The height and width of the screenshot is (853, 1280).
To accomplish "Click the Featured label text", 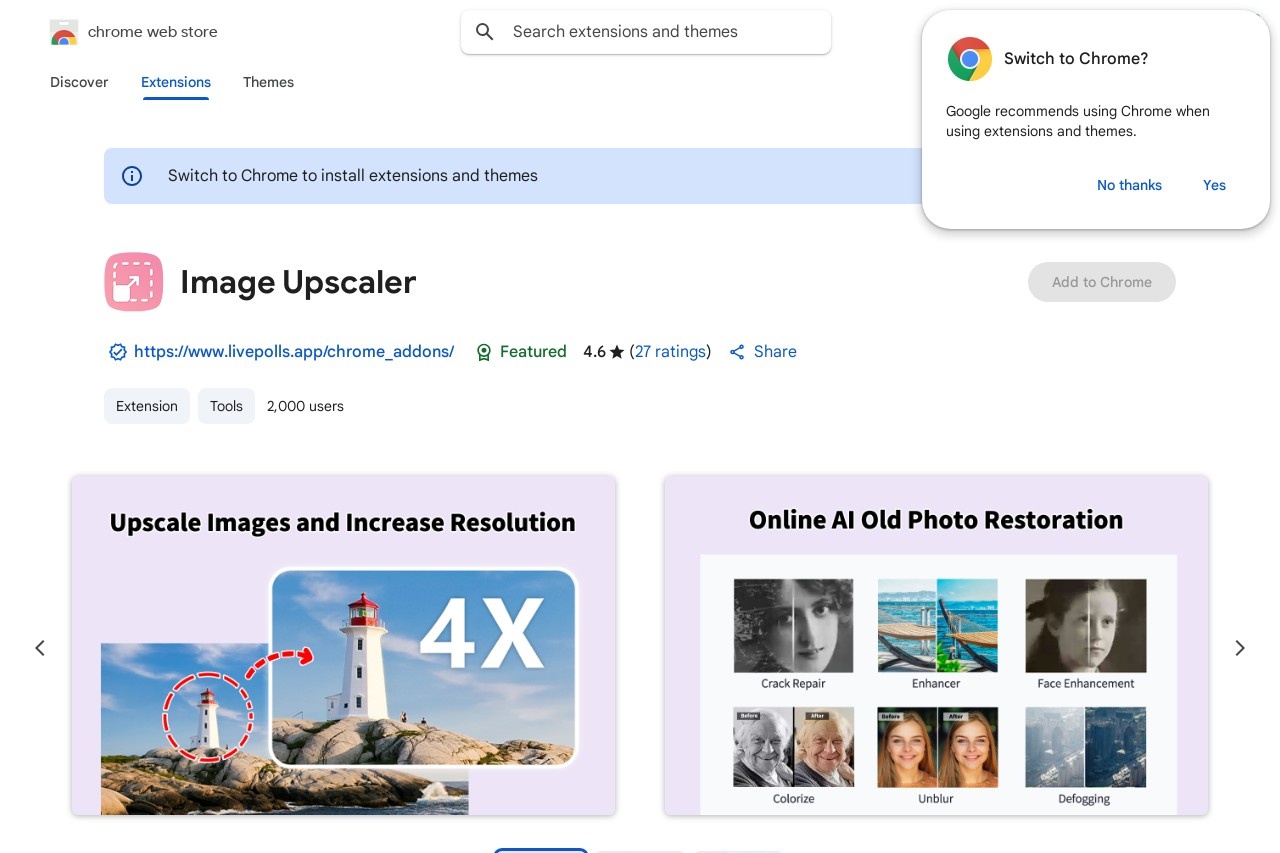I will (533, 352).
